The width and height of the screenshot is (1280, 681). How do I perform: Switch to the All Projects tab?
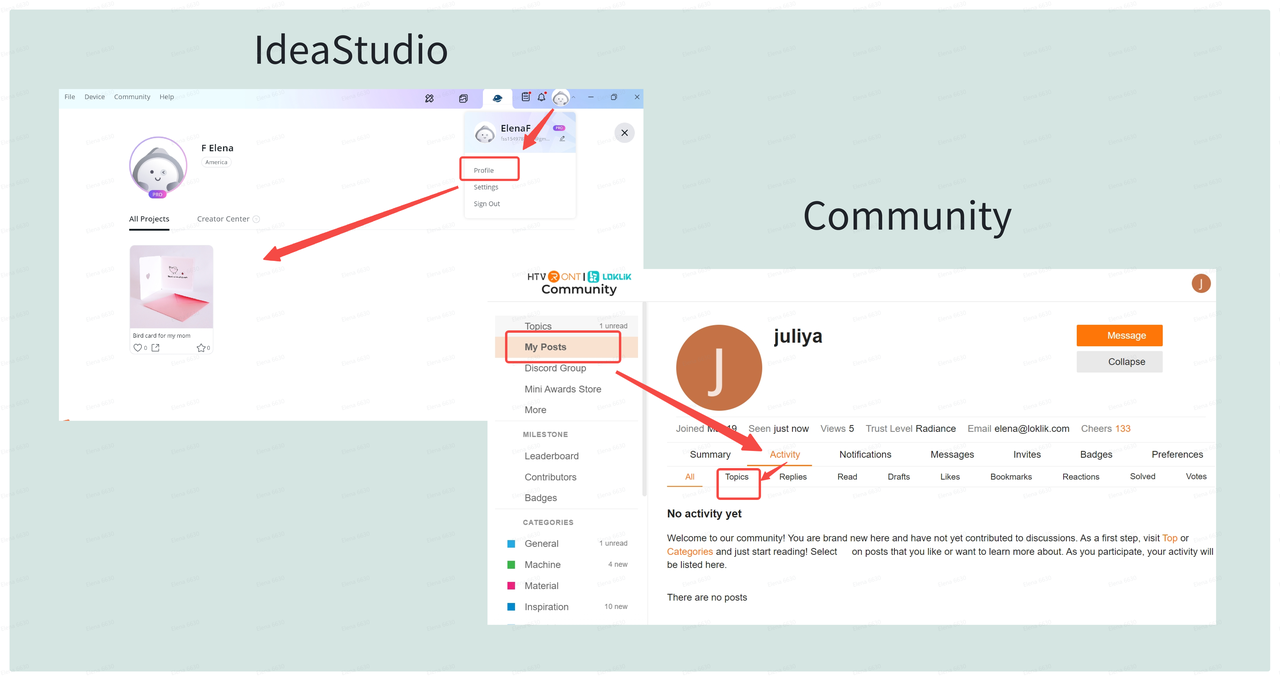tap(149, 219)
